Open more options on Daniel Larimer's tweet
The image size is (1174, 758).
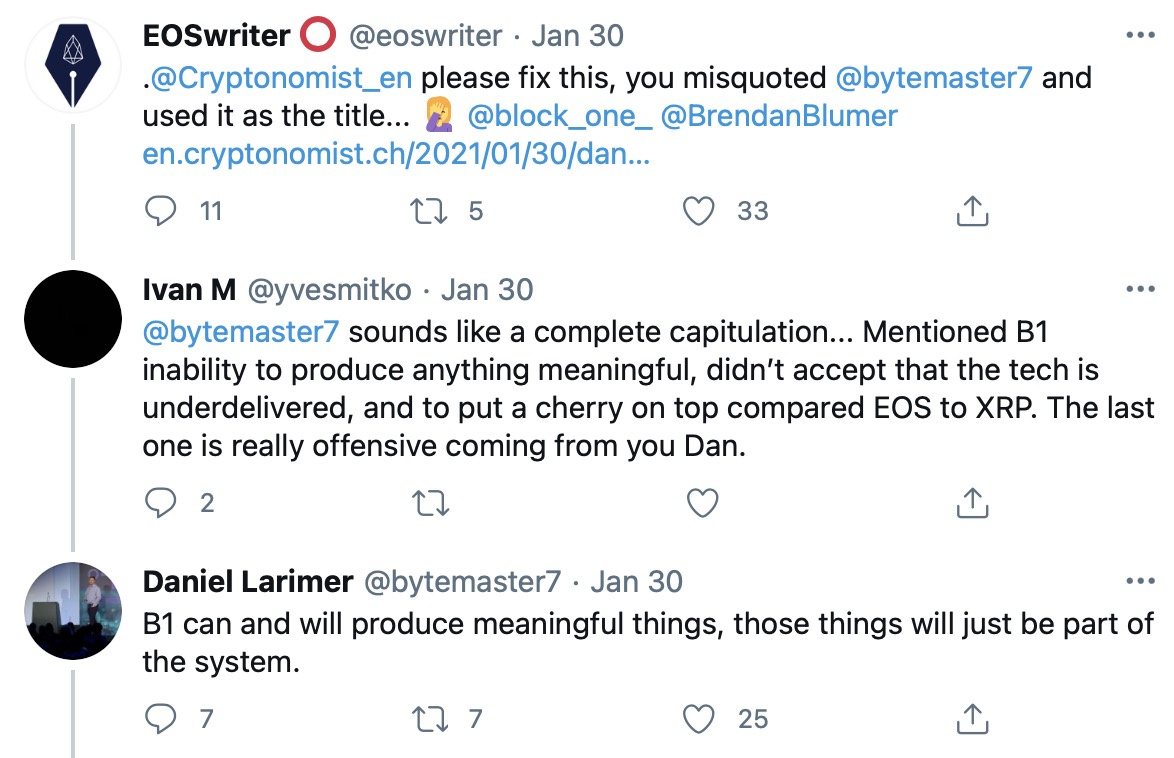tap(1140, 581)
